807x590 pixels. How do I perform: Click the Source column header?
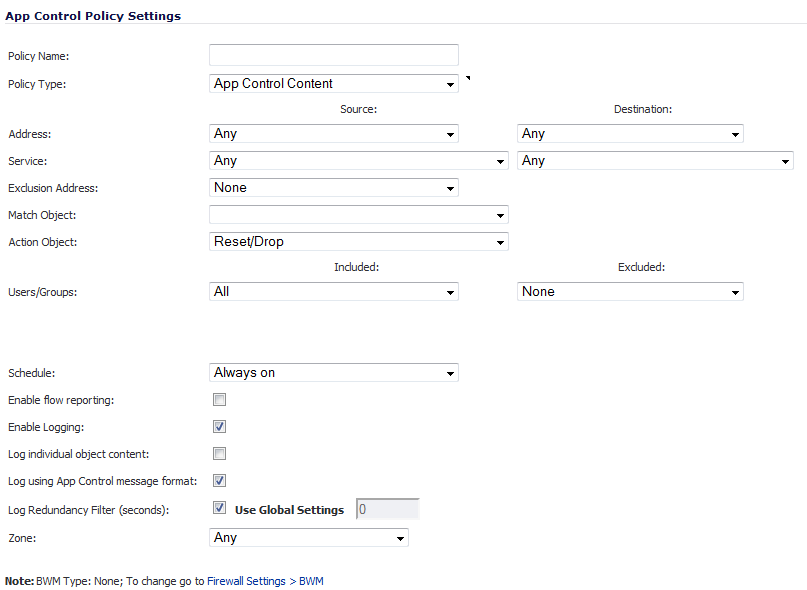[359, 109]
